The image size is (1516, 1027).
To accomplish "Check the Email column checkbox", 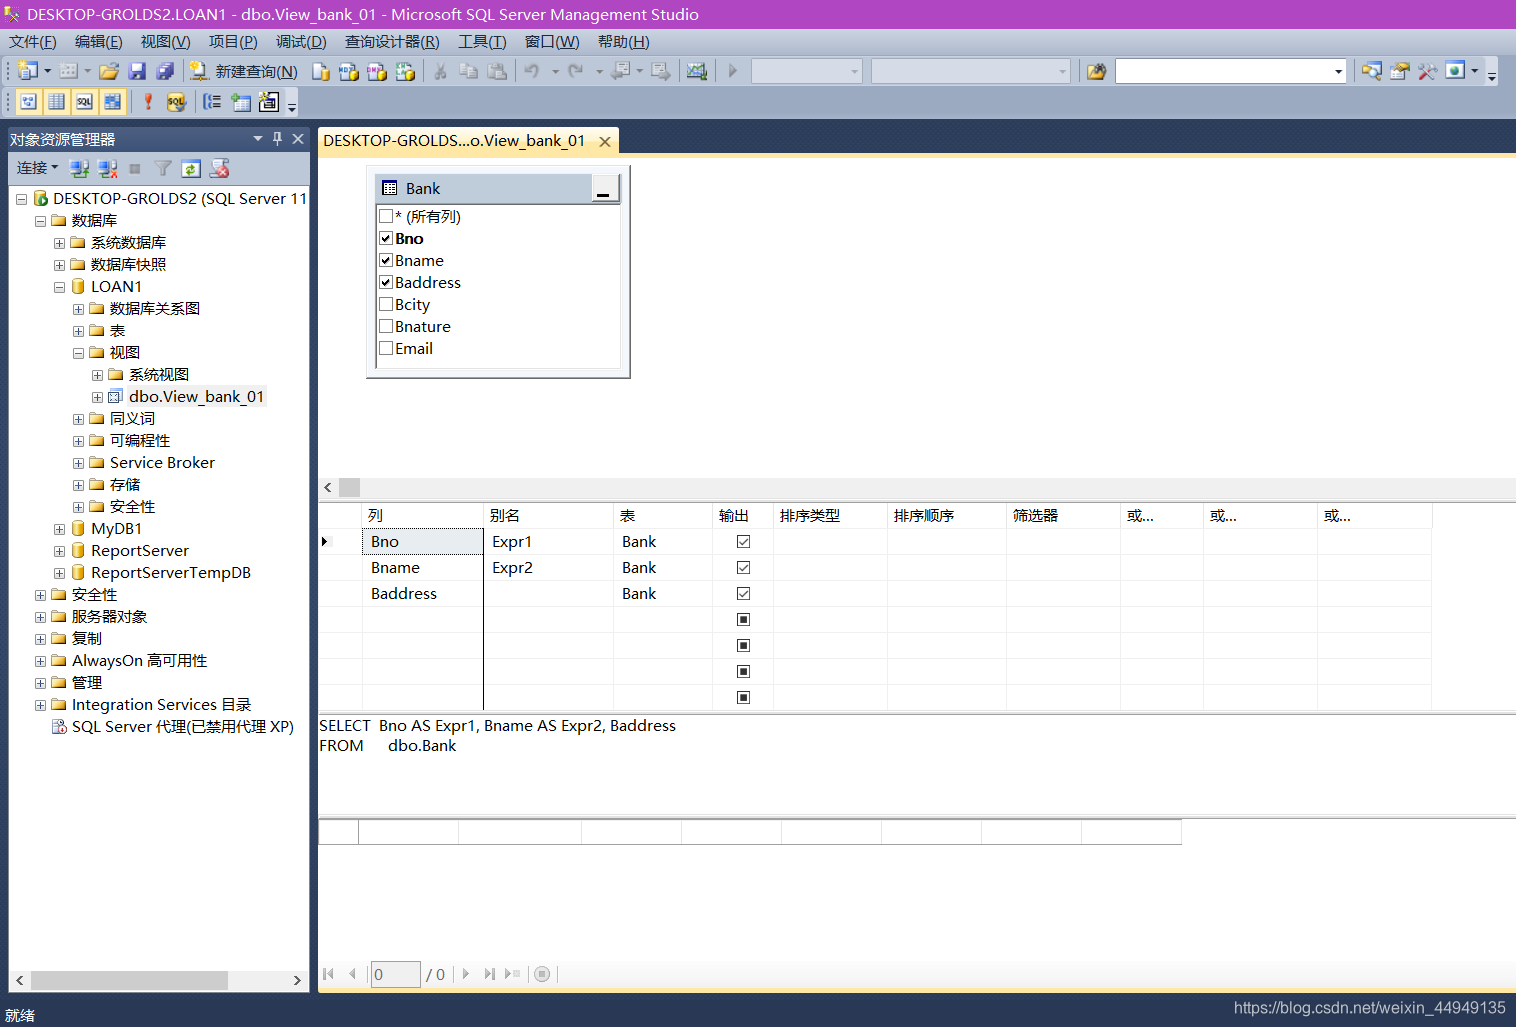I will pyautogui.click(x=386, y=348).
